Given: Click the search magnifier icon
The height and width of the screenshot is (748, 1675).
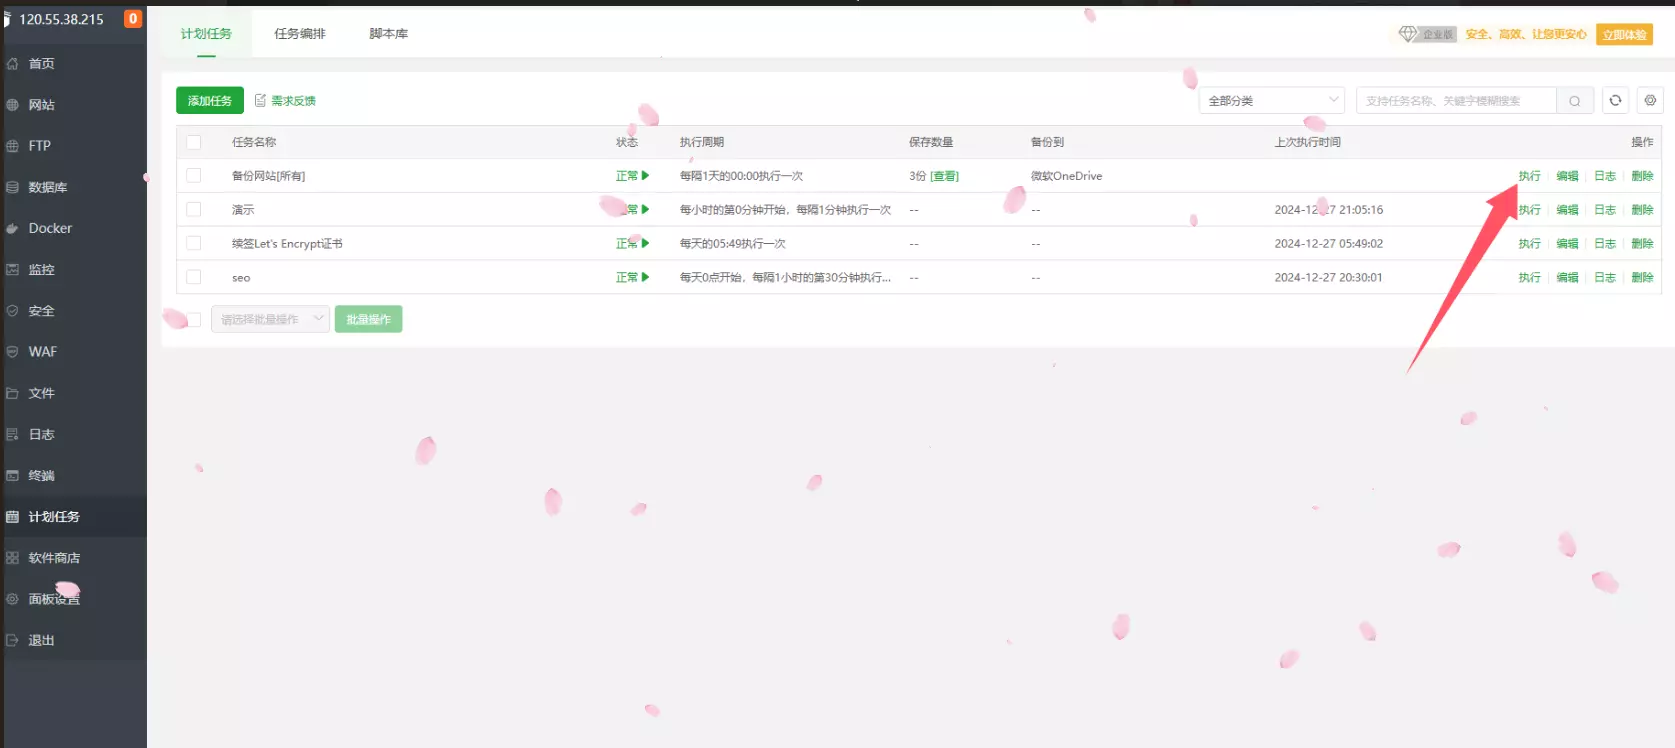Looking at the screenshot, I should pos(1574,101).
